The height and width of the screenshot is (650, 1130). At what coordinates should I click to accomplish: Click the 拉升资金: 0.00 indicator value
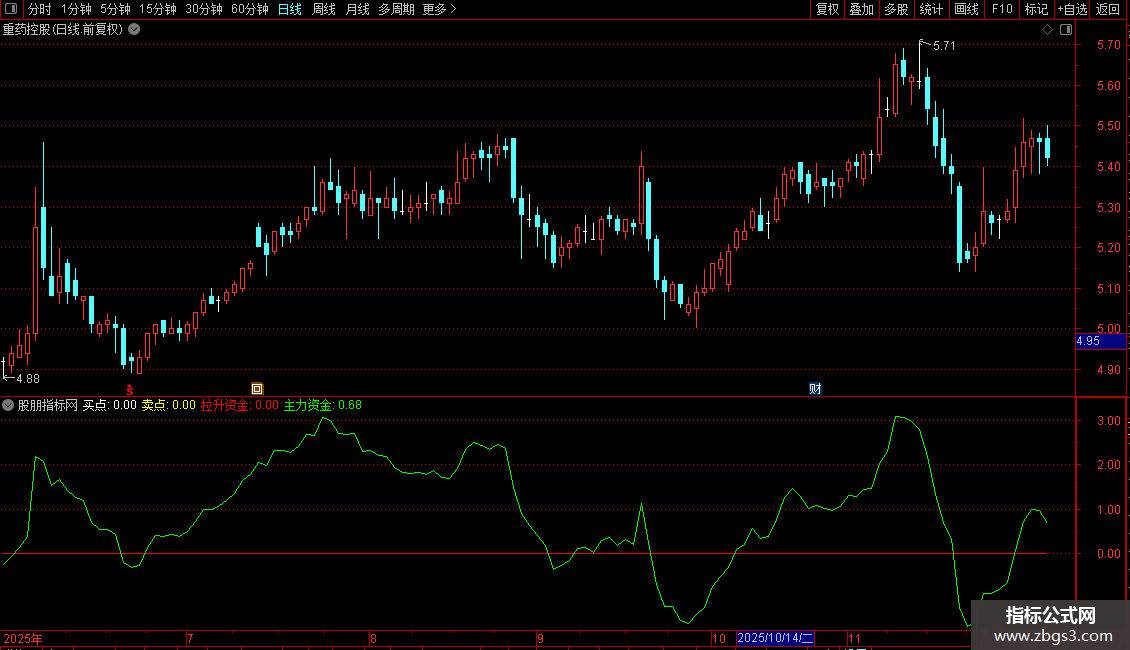pos(239,405)
